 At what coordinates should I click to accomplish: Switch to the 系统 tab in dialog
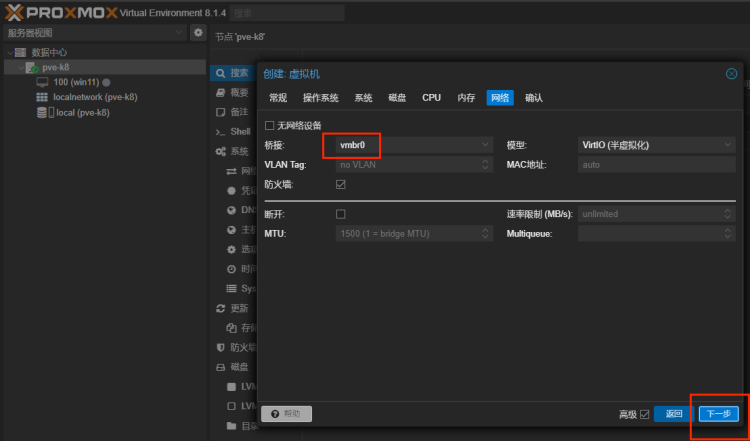pos(363,98)
